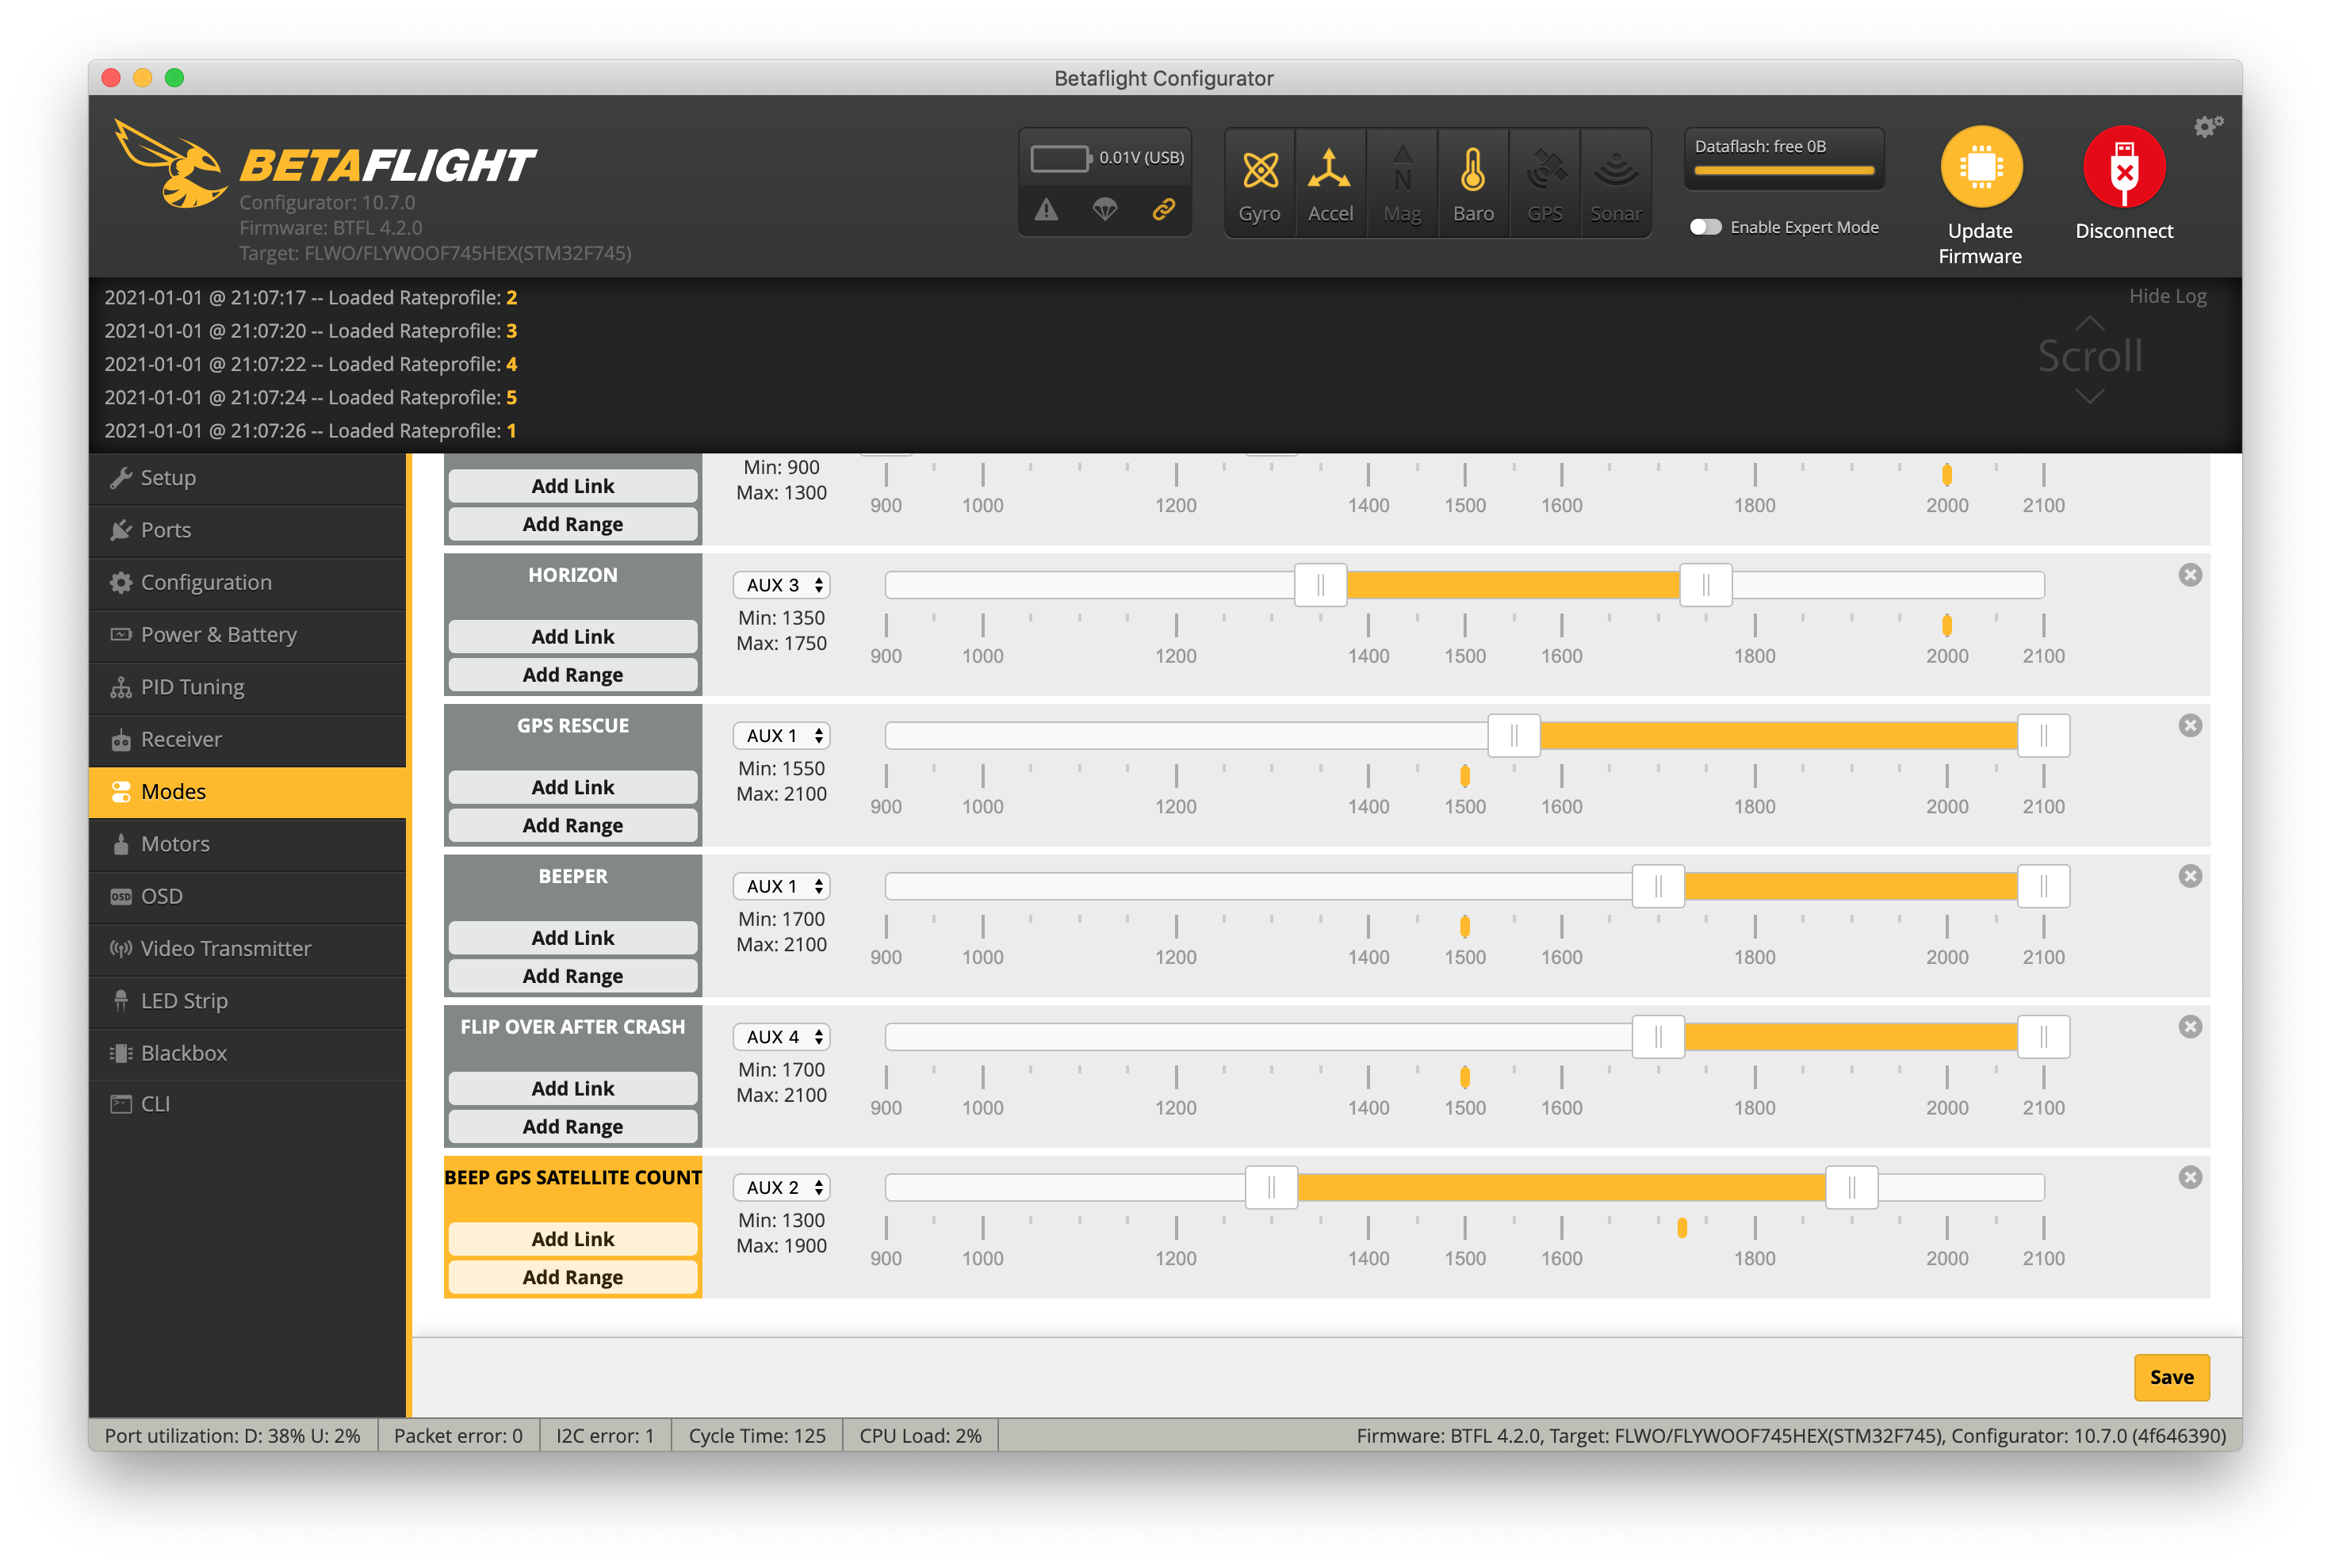Open AUX 4 dropdown for FLIP OVER AFTER CRASH
Image resolution: width=2331 pixels, height=1568 pixels.
coord(782,1037)
